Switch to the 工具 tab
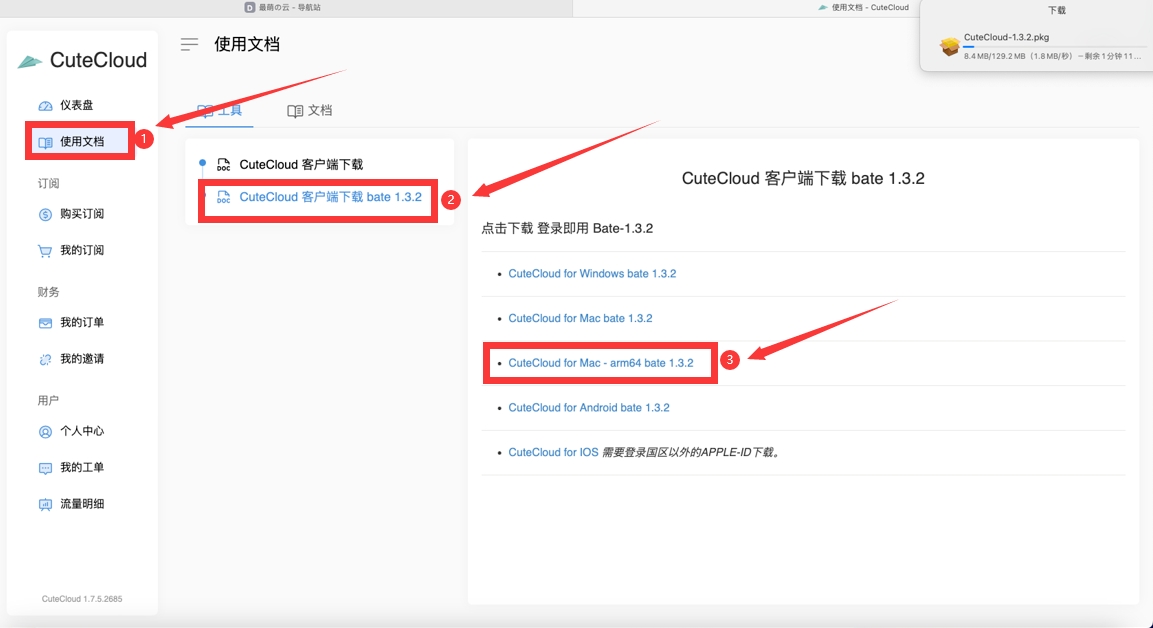This screenshot has height=628, width=1153. [220, 110]
